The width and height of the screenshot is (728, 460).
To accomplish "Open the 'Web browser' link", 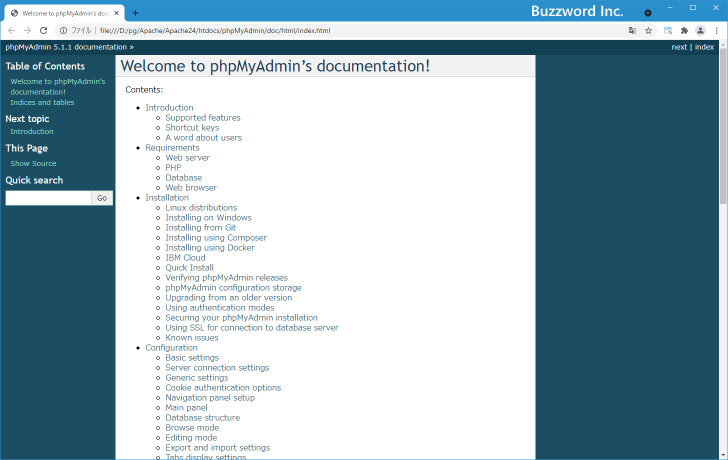I will coord(191,188).
